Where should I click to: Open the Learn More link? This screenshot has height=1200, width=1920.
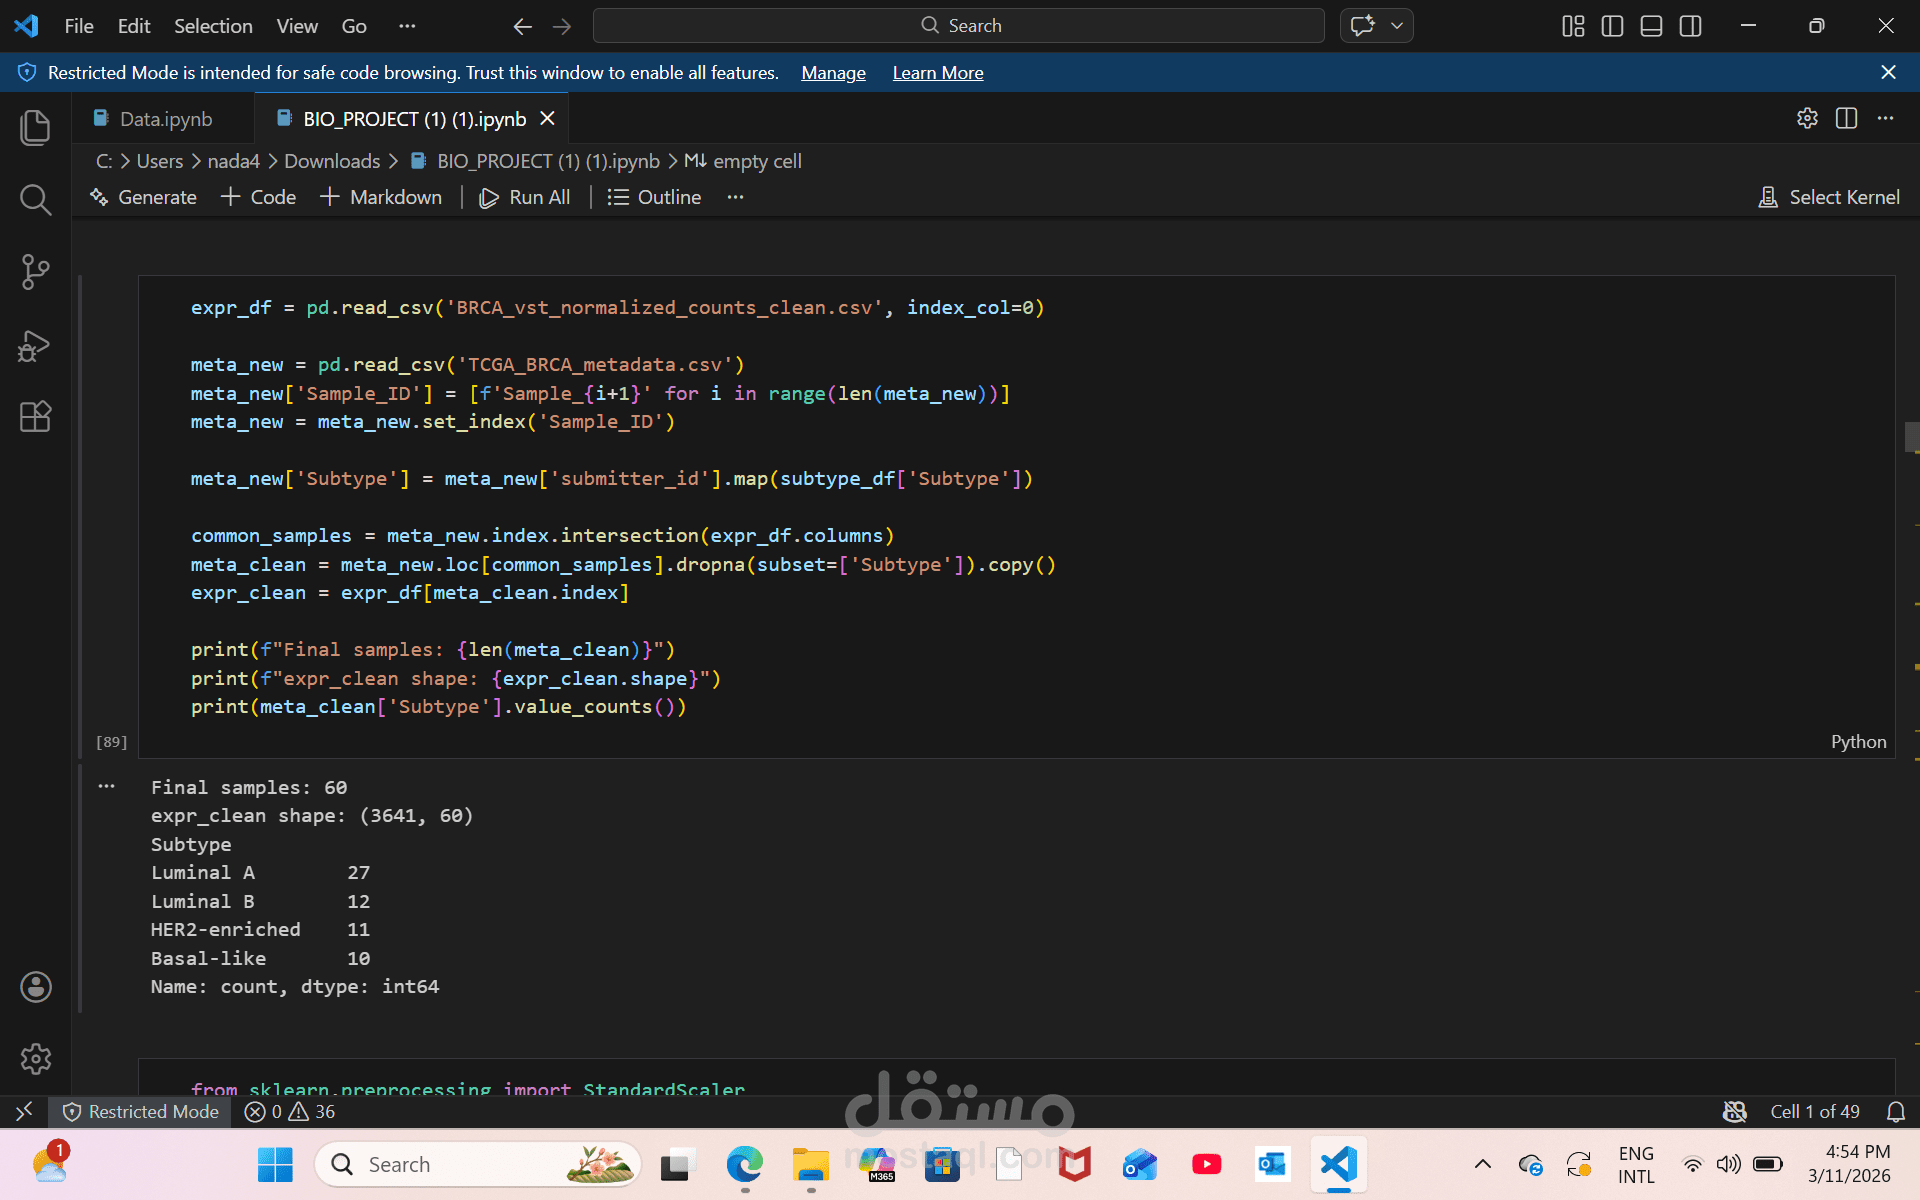click(x=937, y=73)
